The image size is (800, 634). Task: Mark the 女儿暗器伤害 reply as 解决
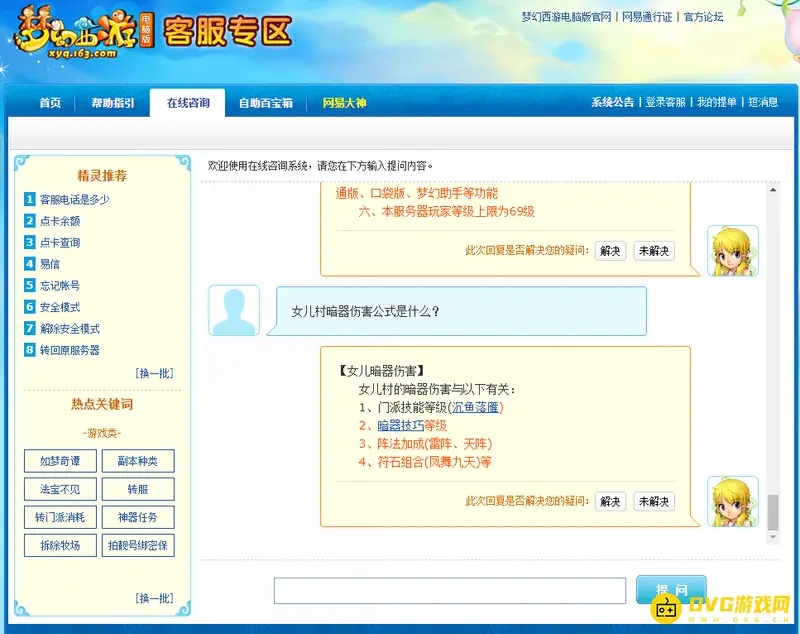click(x=610, y=501)
